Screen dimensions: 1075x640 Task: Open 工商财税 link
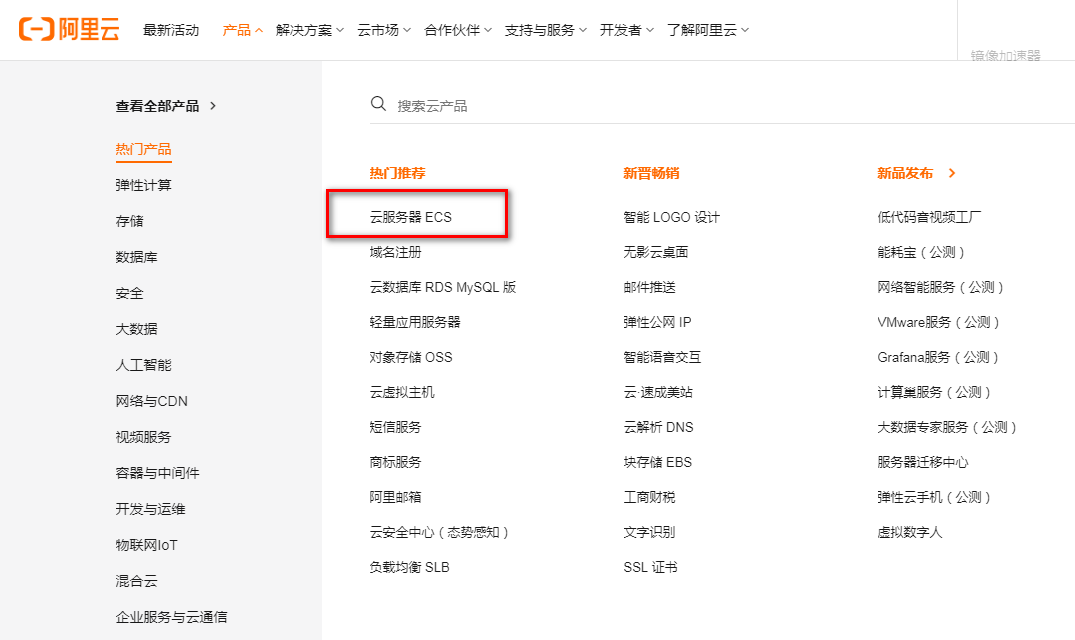(x=649, y=497)
